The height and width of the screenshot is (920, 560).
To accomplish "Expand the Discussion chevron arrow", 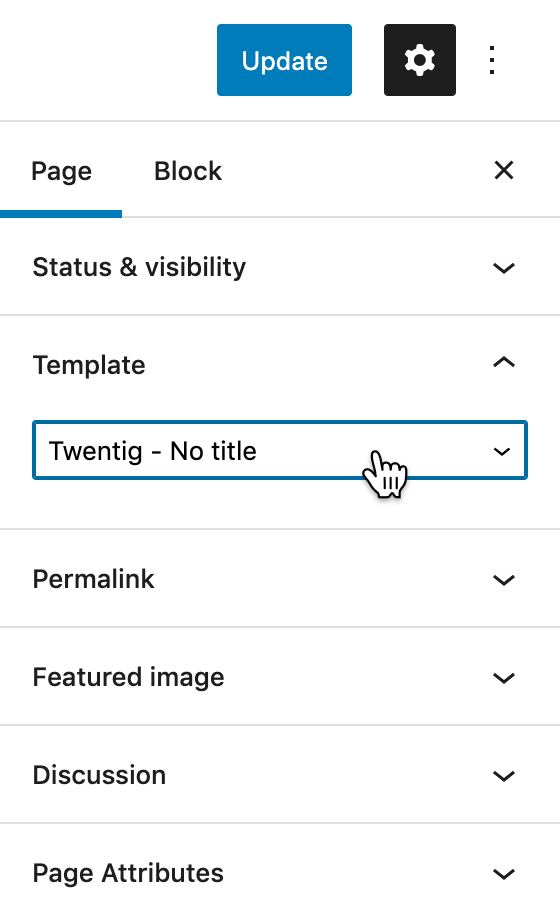I will coord(504,776).
